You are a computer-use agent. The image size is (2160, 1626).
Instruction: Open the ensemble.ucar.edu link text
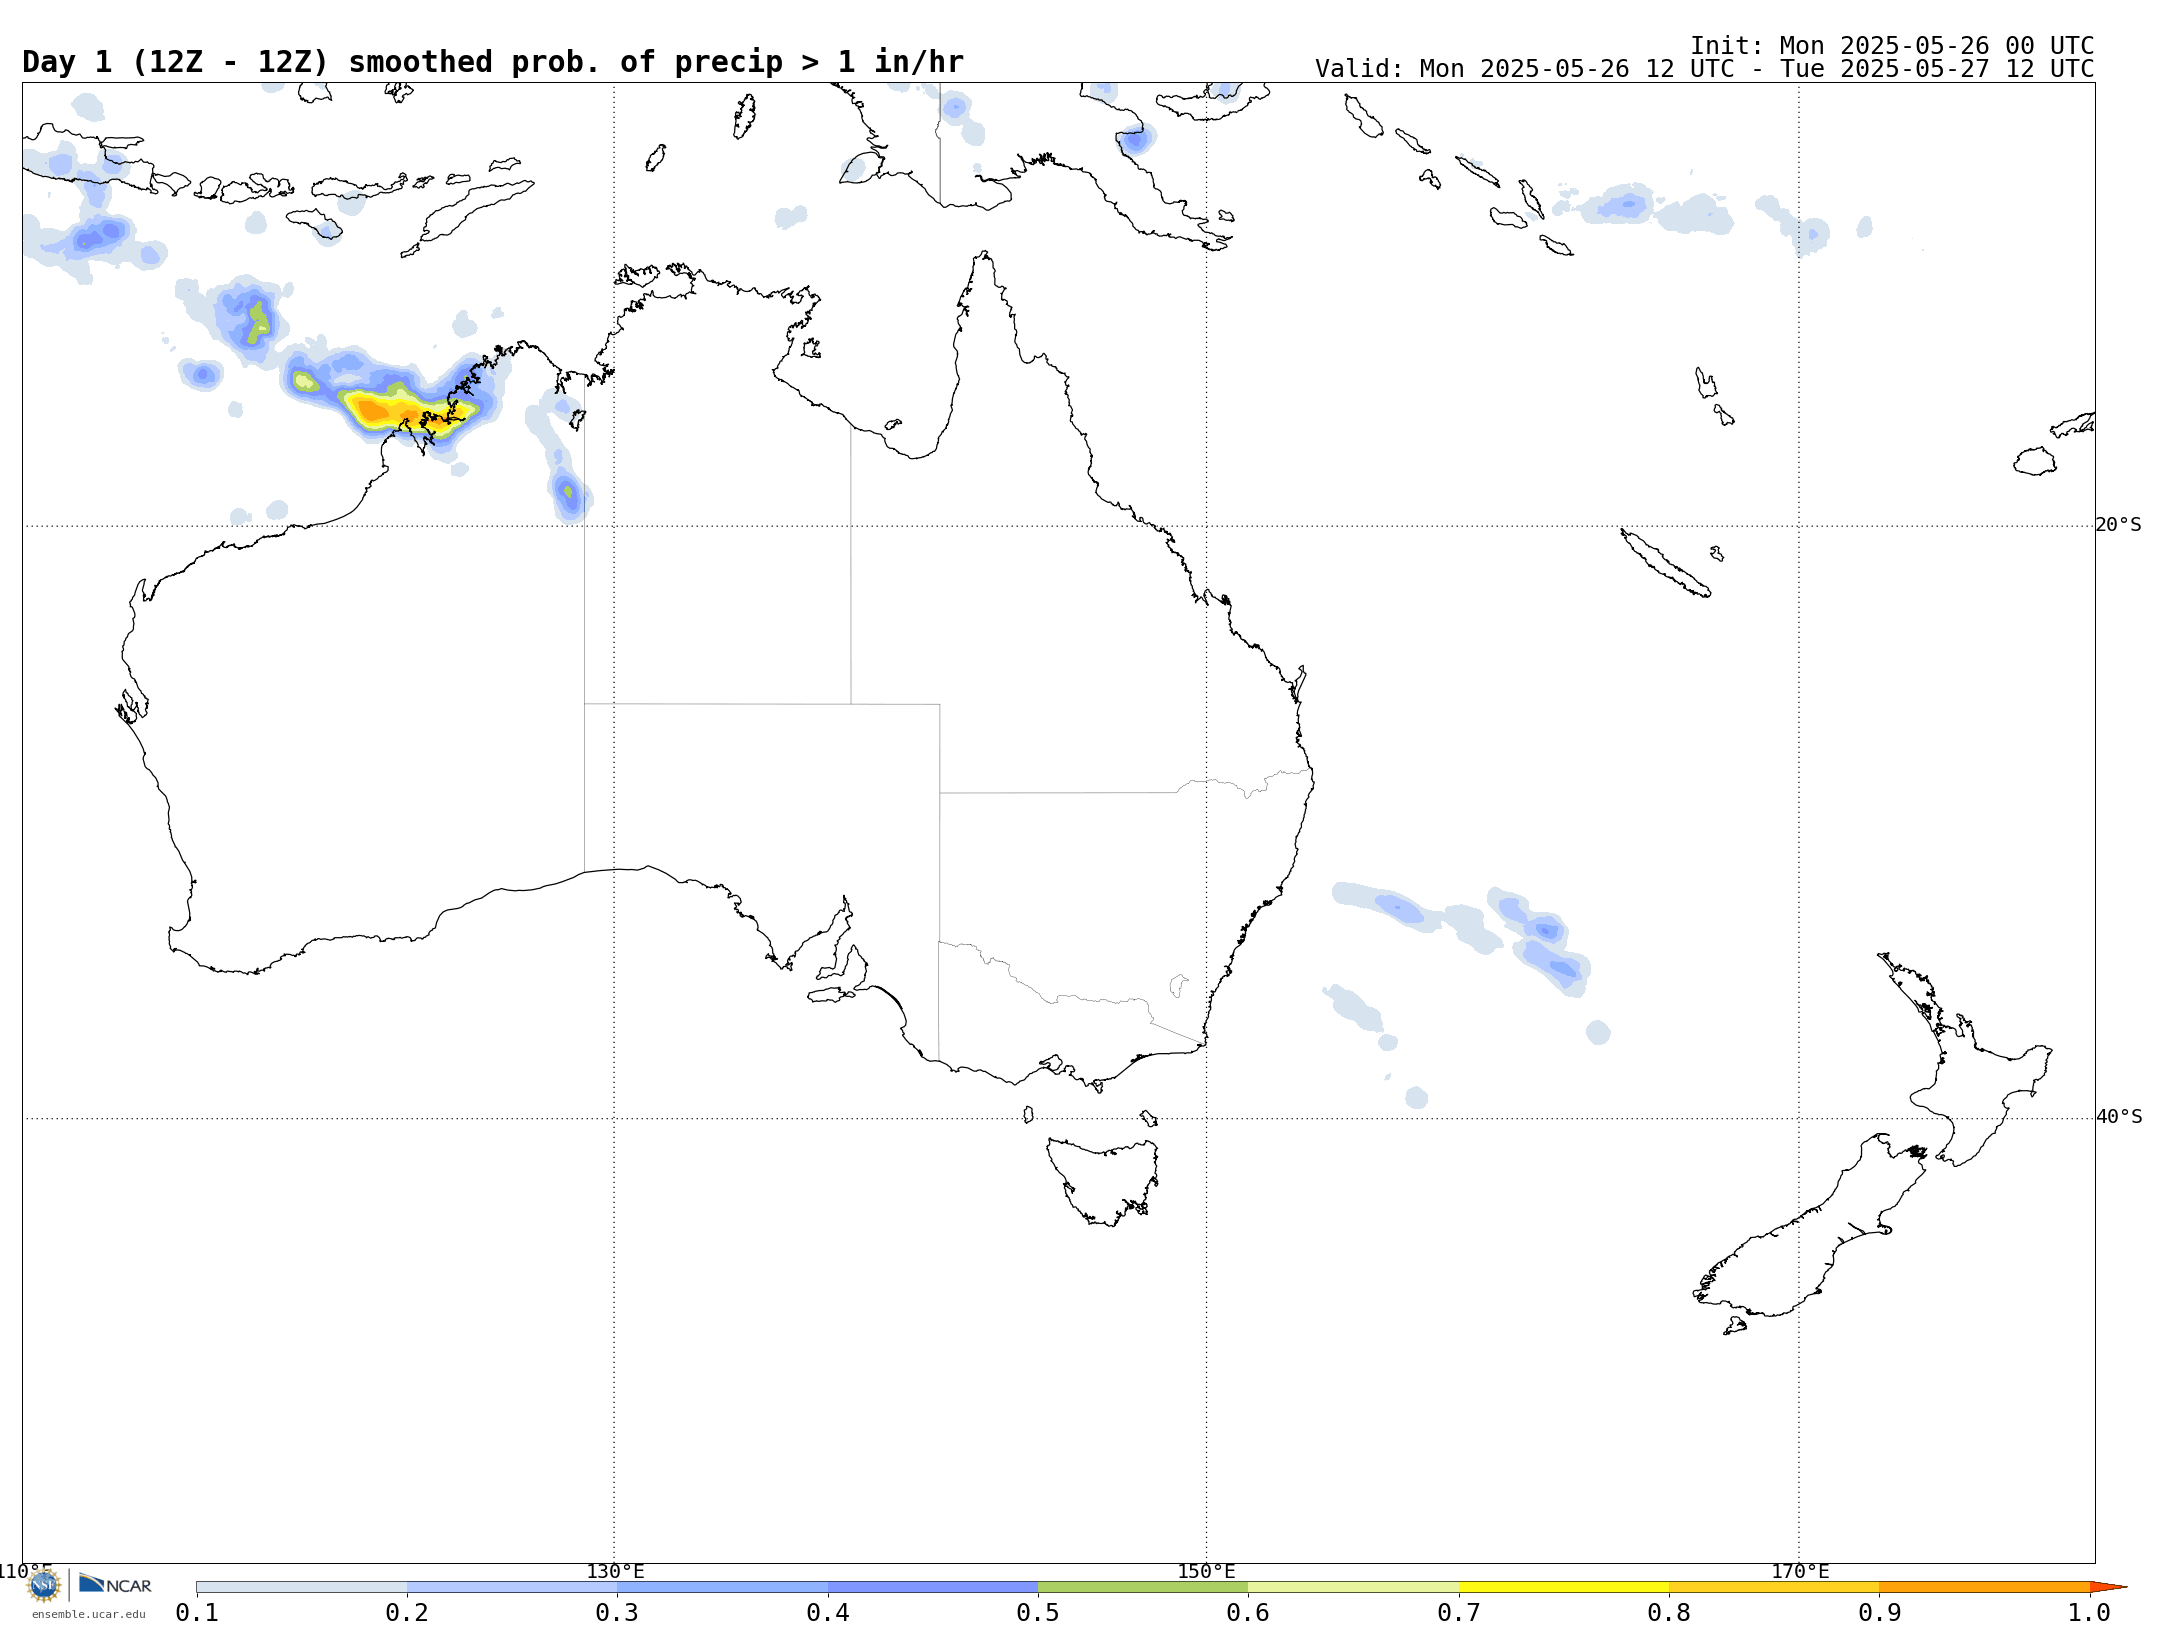pyautogui.click(x=88, y=1614)
